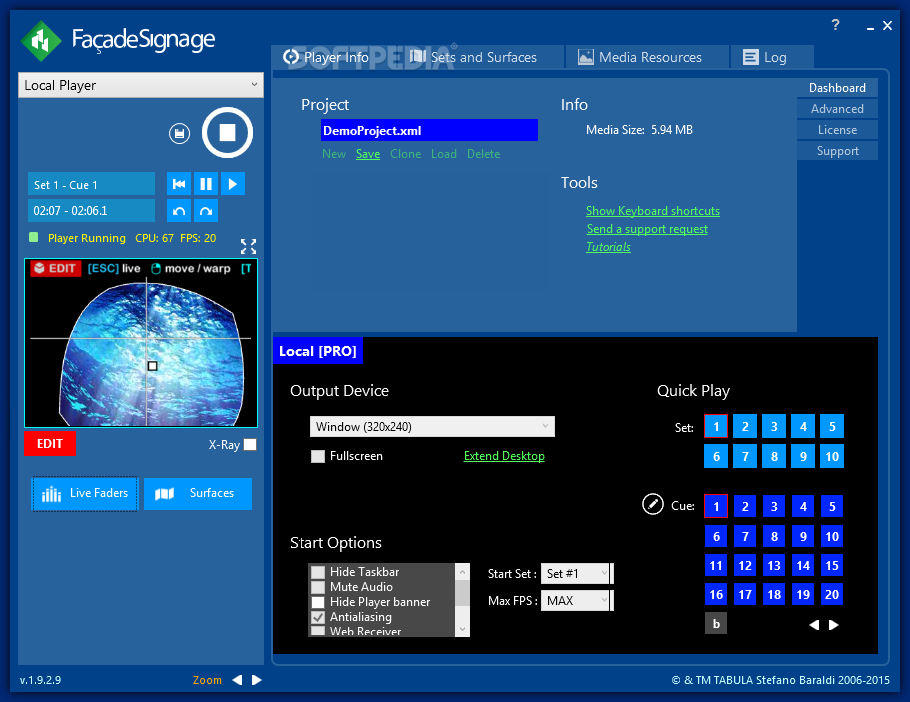Screen dimensions: 910x702
Task: Switch to the Player Info tab
Action: tap(326, 57)
